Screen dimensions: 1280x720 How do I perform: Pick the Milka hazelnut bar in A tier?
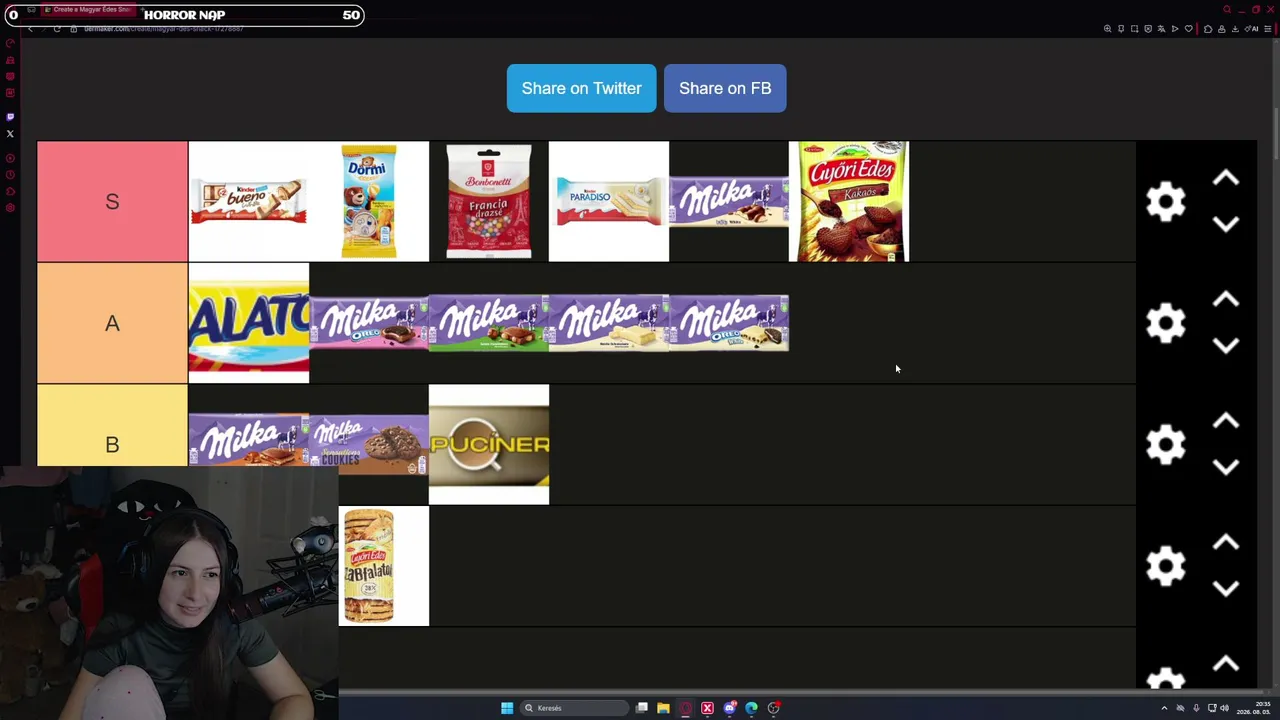coord(489,323)
